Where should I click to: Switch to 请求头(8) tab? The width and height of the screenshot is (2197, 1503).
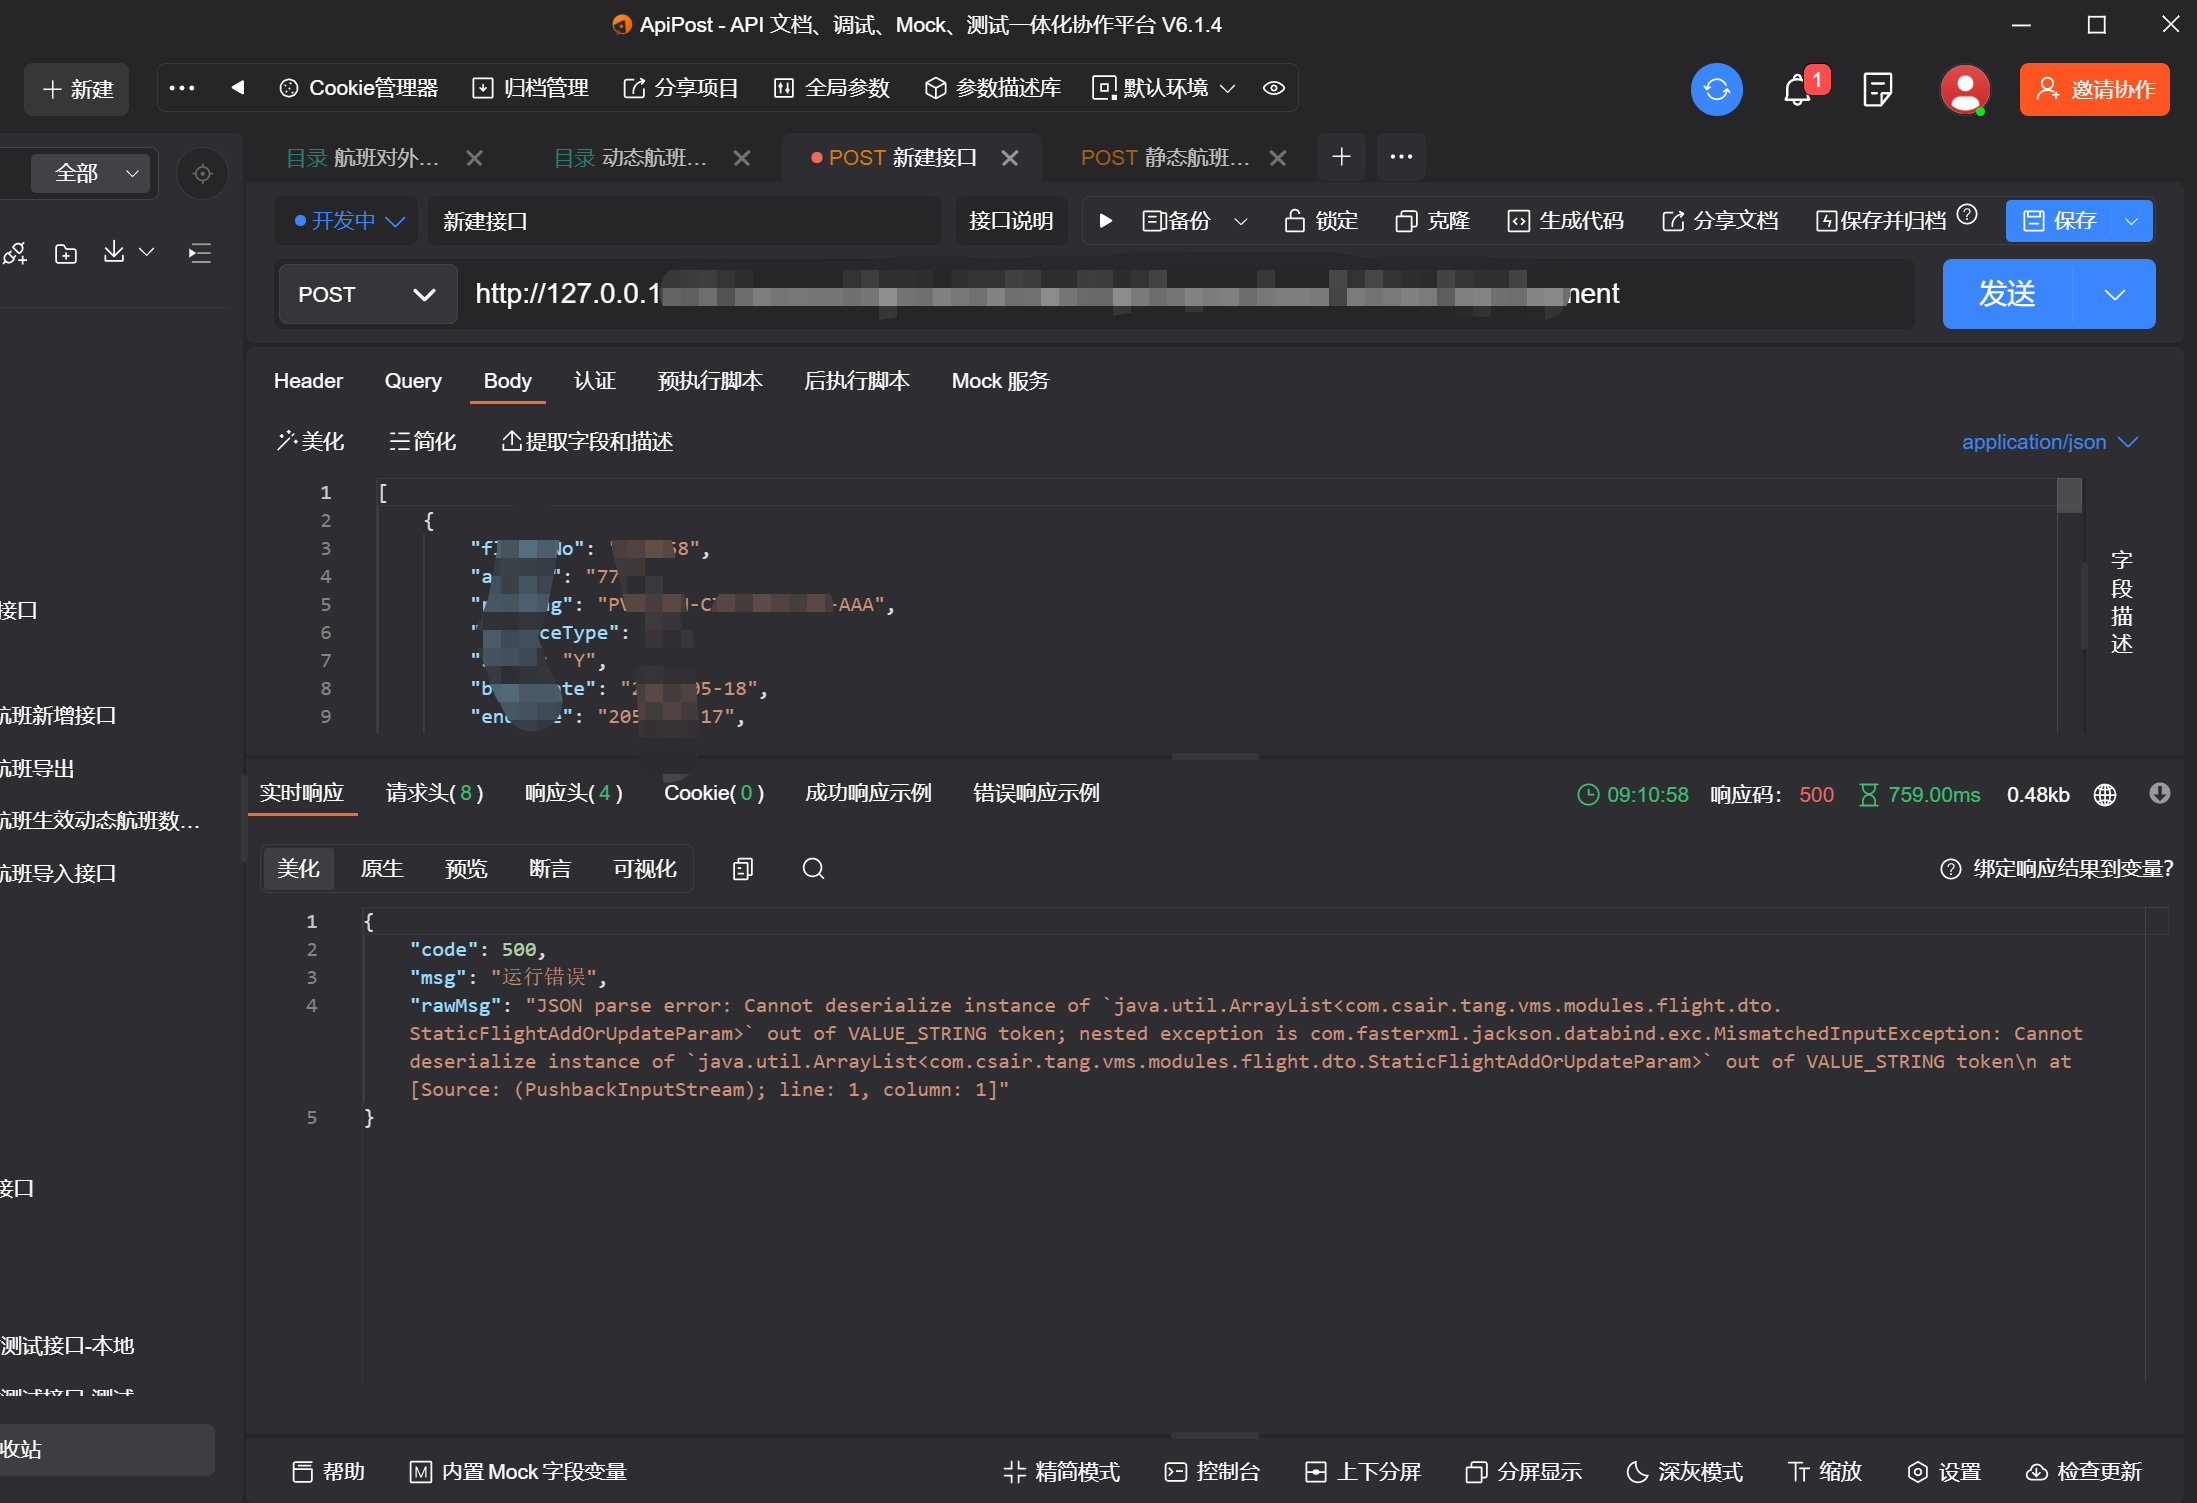point(434,793)
